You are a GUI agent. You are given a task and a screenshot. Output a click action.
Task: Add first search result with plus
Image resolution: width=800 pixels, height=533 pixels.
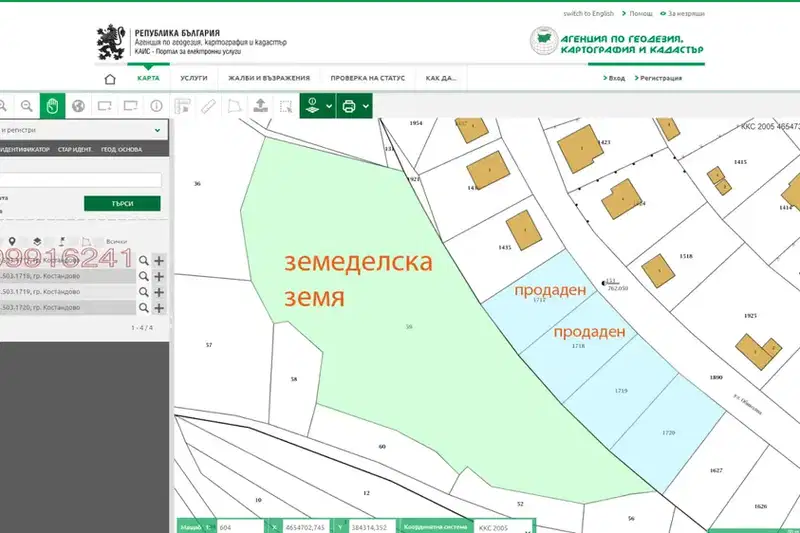point(159,261)
